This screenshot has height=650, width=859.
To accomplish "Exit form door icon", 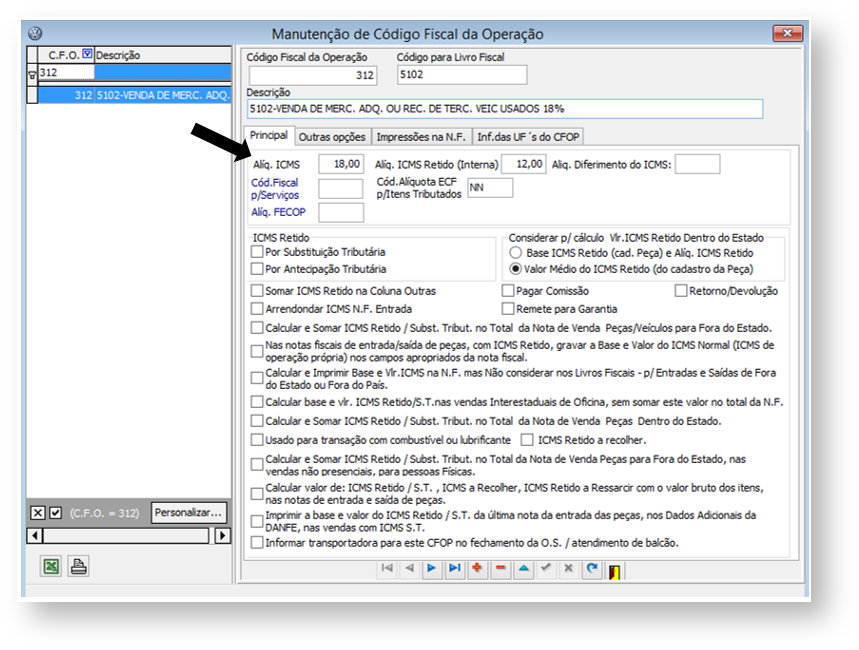I will pos(615,572).
